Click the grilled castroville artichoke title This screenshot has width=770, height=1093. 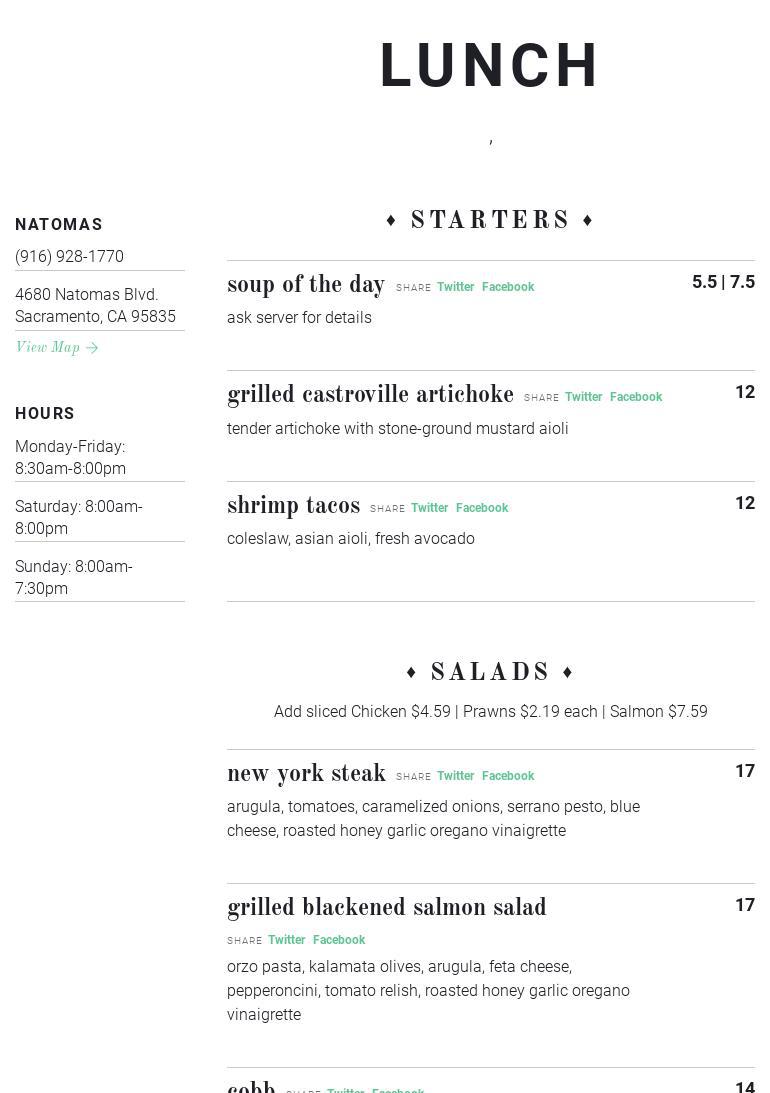370,395
